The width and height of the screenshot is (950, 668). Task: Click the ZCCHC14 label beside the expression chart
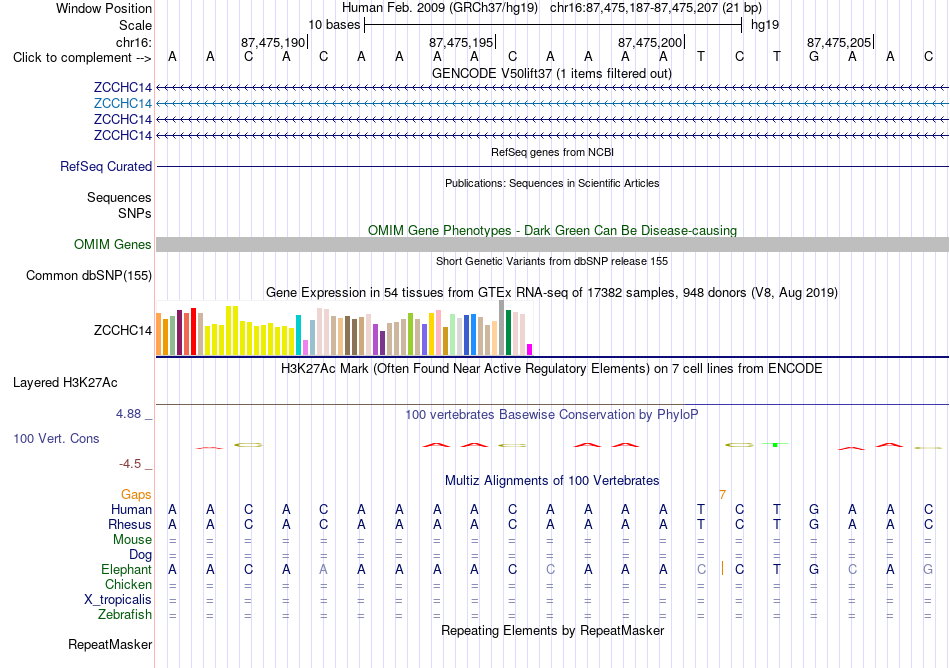pyautogui.click(x=122, y=330)
